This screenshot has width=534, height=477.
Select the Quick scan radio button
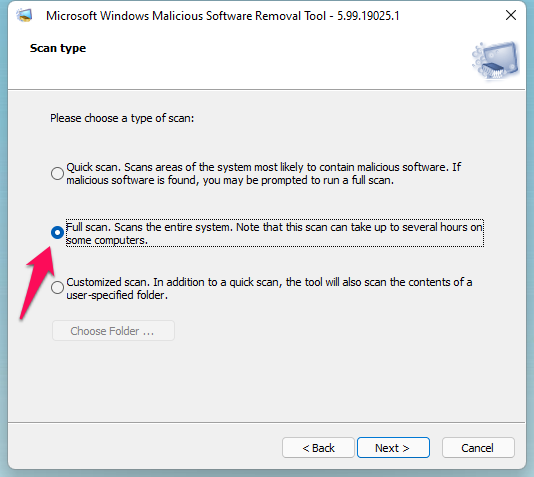(57, 173)
